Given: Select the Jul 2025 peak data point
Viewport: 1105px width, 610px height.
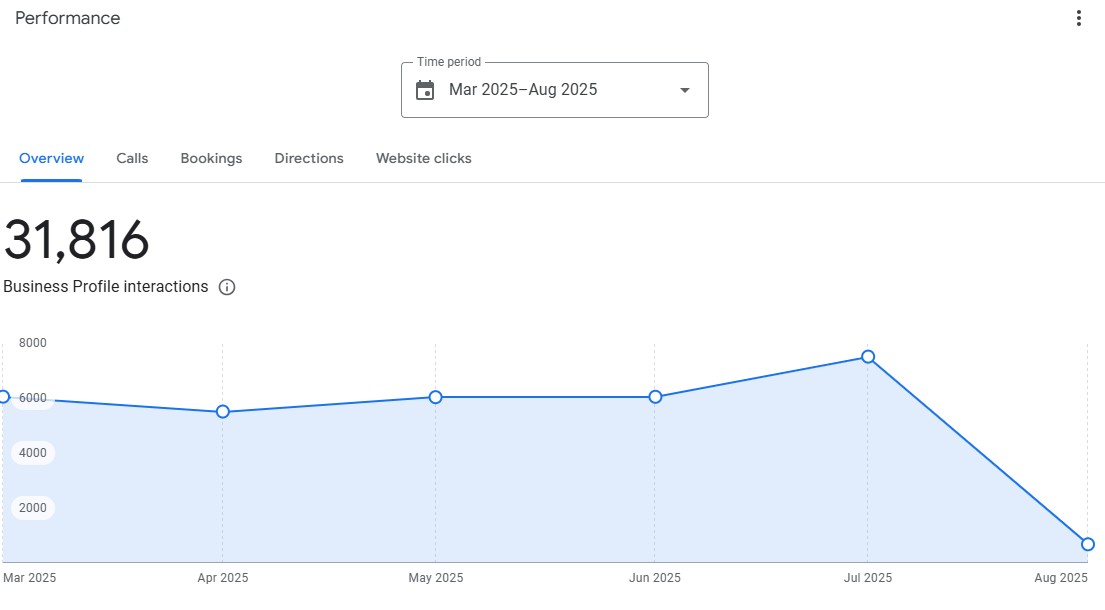Looking at the screenshot, I should point(868,357).
